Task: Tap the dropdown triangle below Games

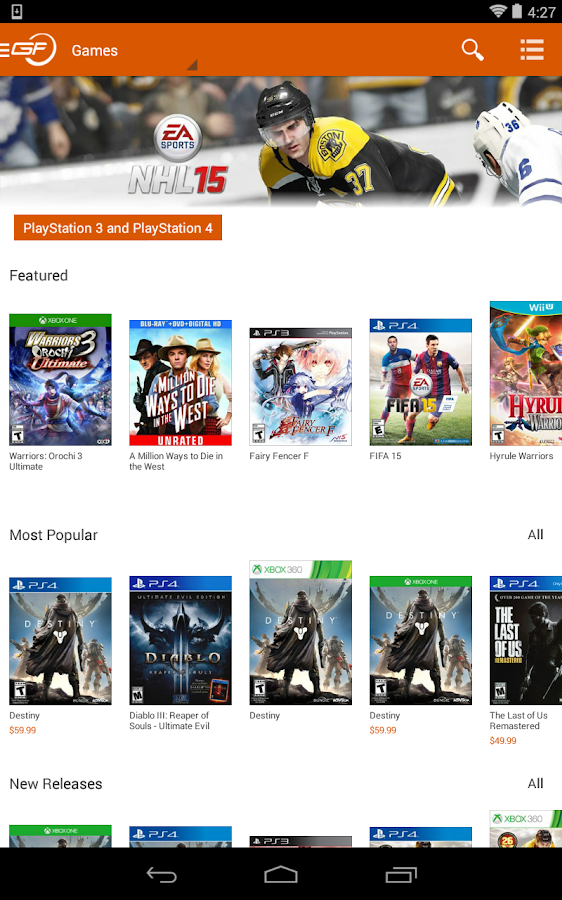Action: click(192, 65)
